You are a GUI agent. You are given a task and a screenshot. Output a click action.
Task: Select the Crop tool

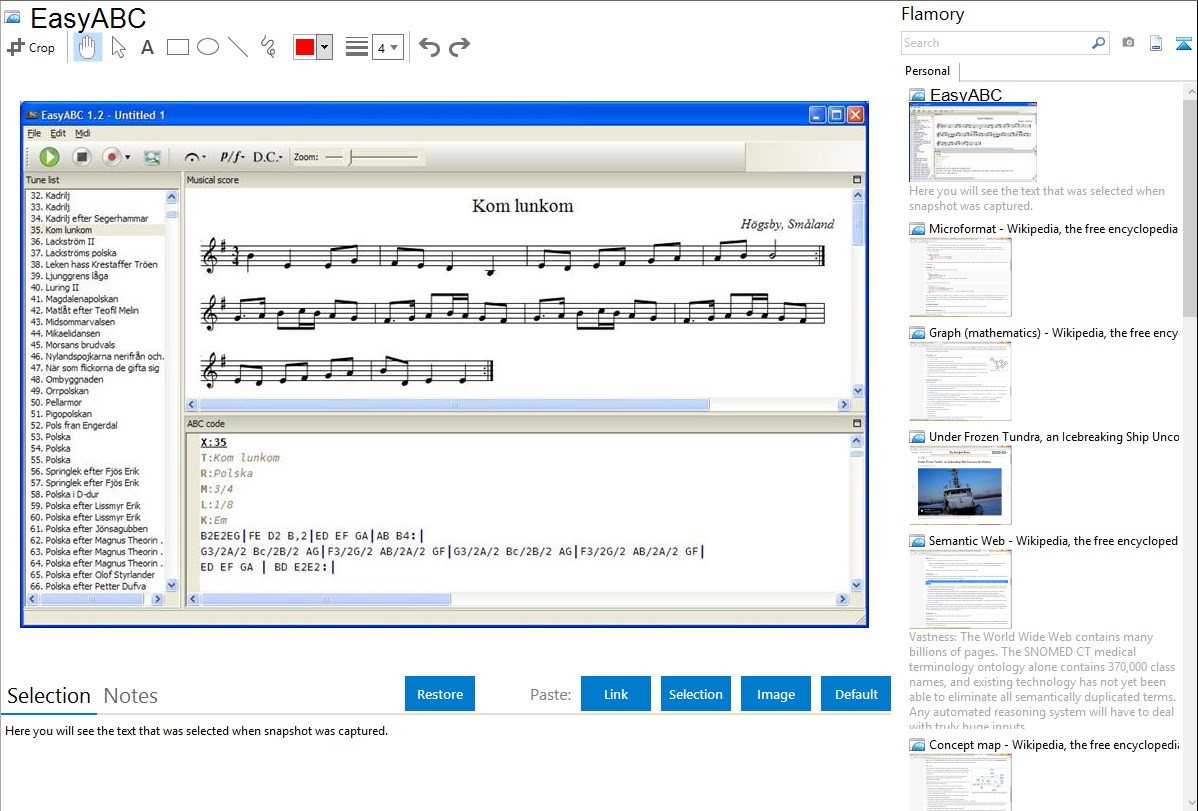coord(31,47)
